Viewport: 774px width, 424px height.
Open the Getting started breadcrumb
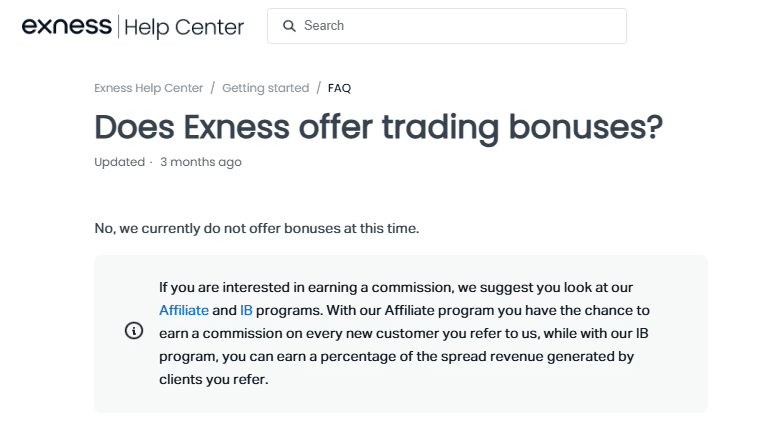(266, 88)
